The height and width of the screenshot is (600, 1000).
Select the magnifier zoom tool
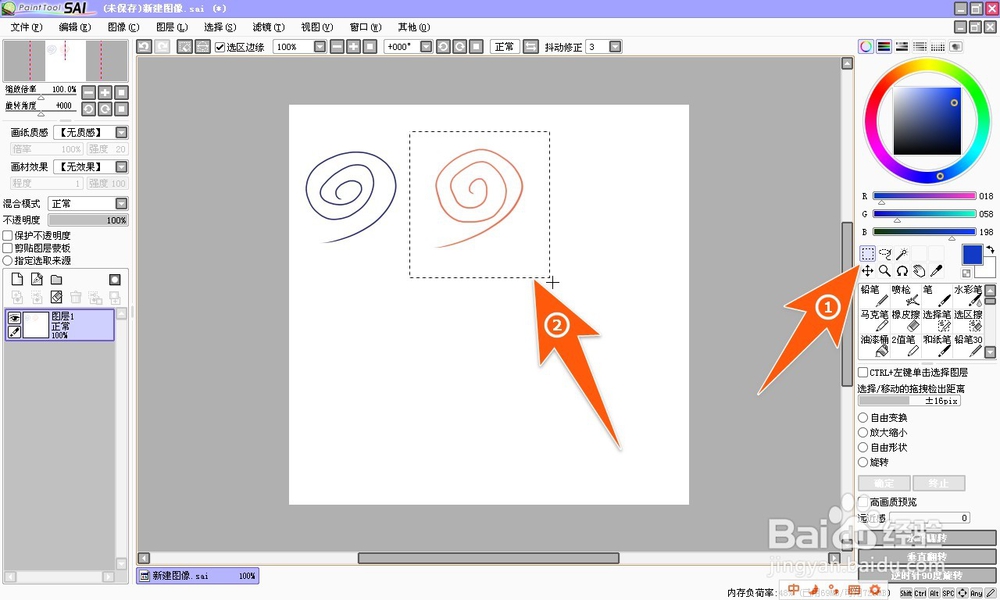point(885,271)
